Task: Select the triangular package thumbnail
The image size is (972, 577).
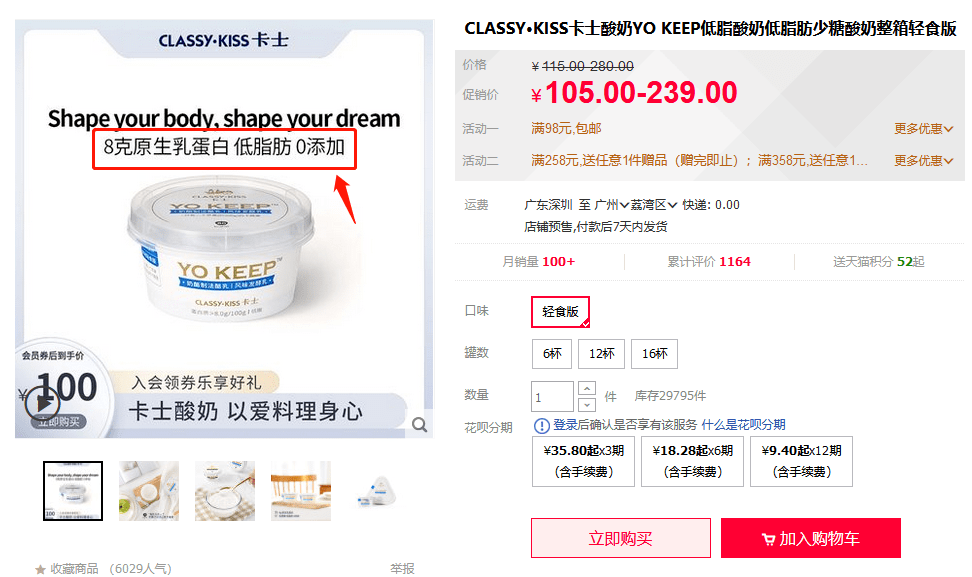Action: (377, 491)
